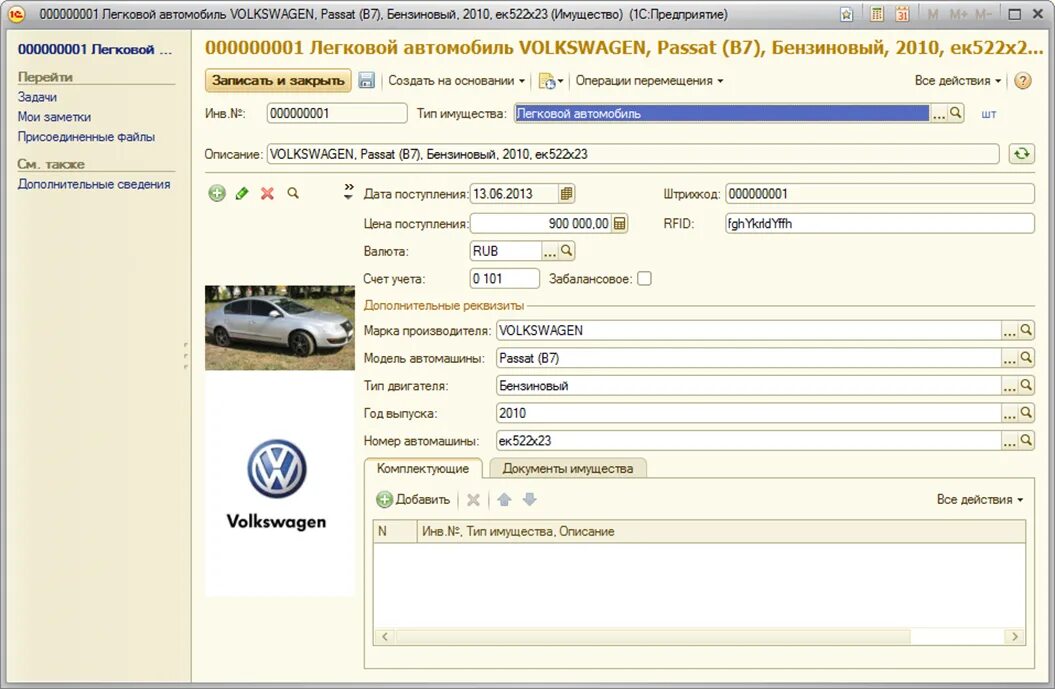Click the Счет учета field
1055x689 pixels.
505,279
